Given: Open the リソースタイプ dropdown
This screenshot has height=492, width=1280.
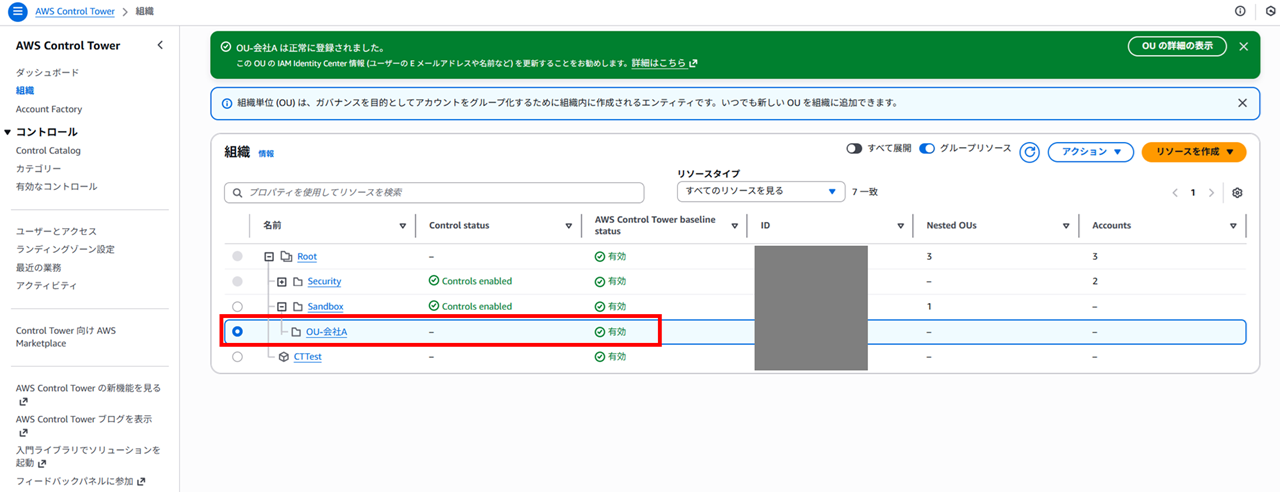Looking at the screenshot, I should pyautogui.click(x=762, y=191).
